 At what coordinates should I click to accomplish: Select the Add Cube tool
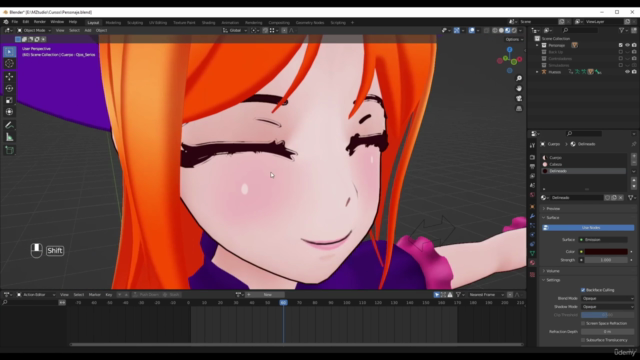9,151
